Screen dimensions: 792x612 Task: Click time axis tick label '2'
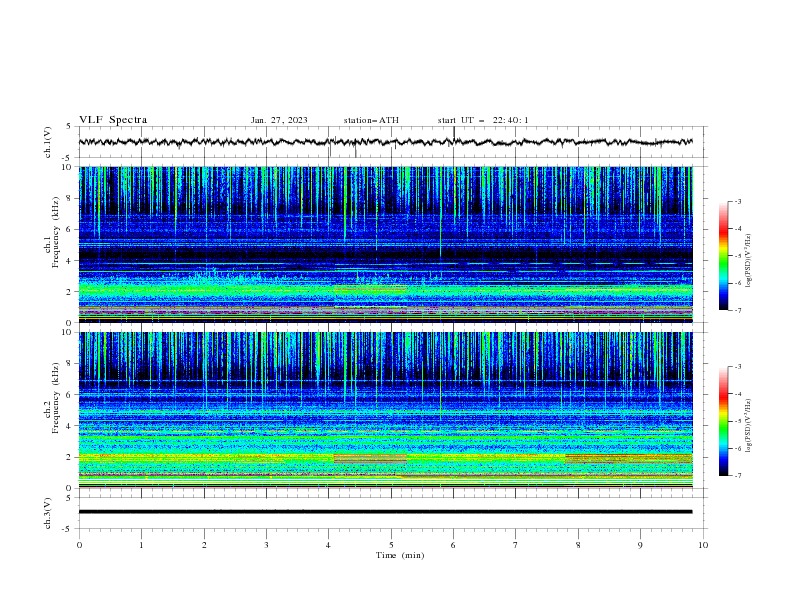coord(204,545)
